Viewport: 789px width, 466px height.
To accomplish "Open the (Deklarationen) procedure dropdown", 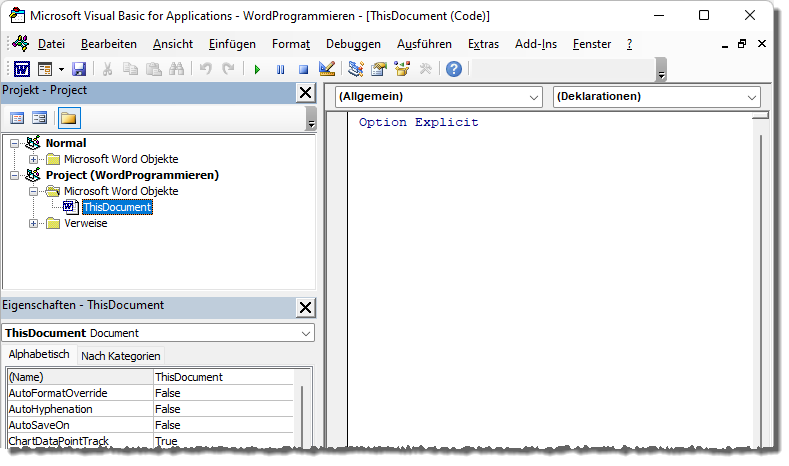I will coord(657,97).
